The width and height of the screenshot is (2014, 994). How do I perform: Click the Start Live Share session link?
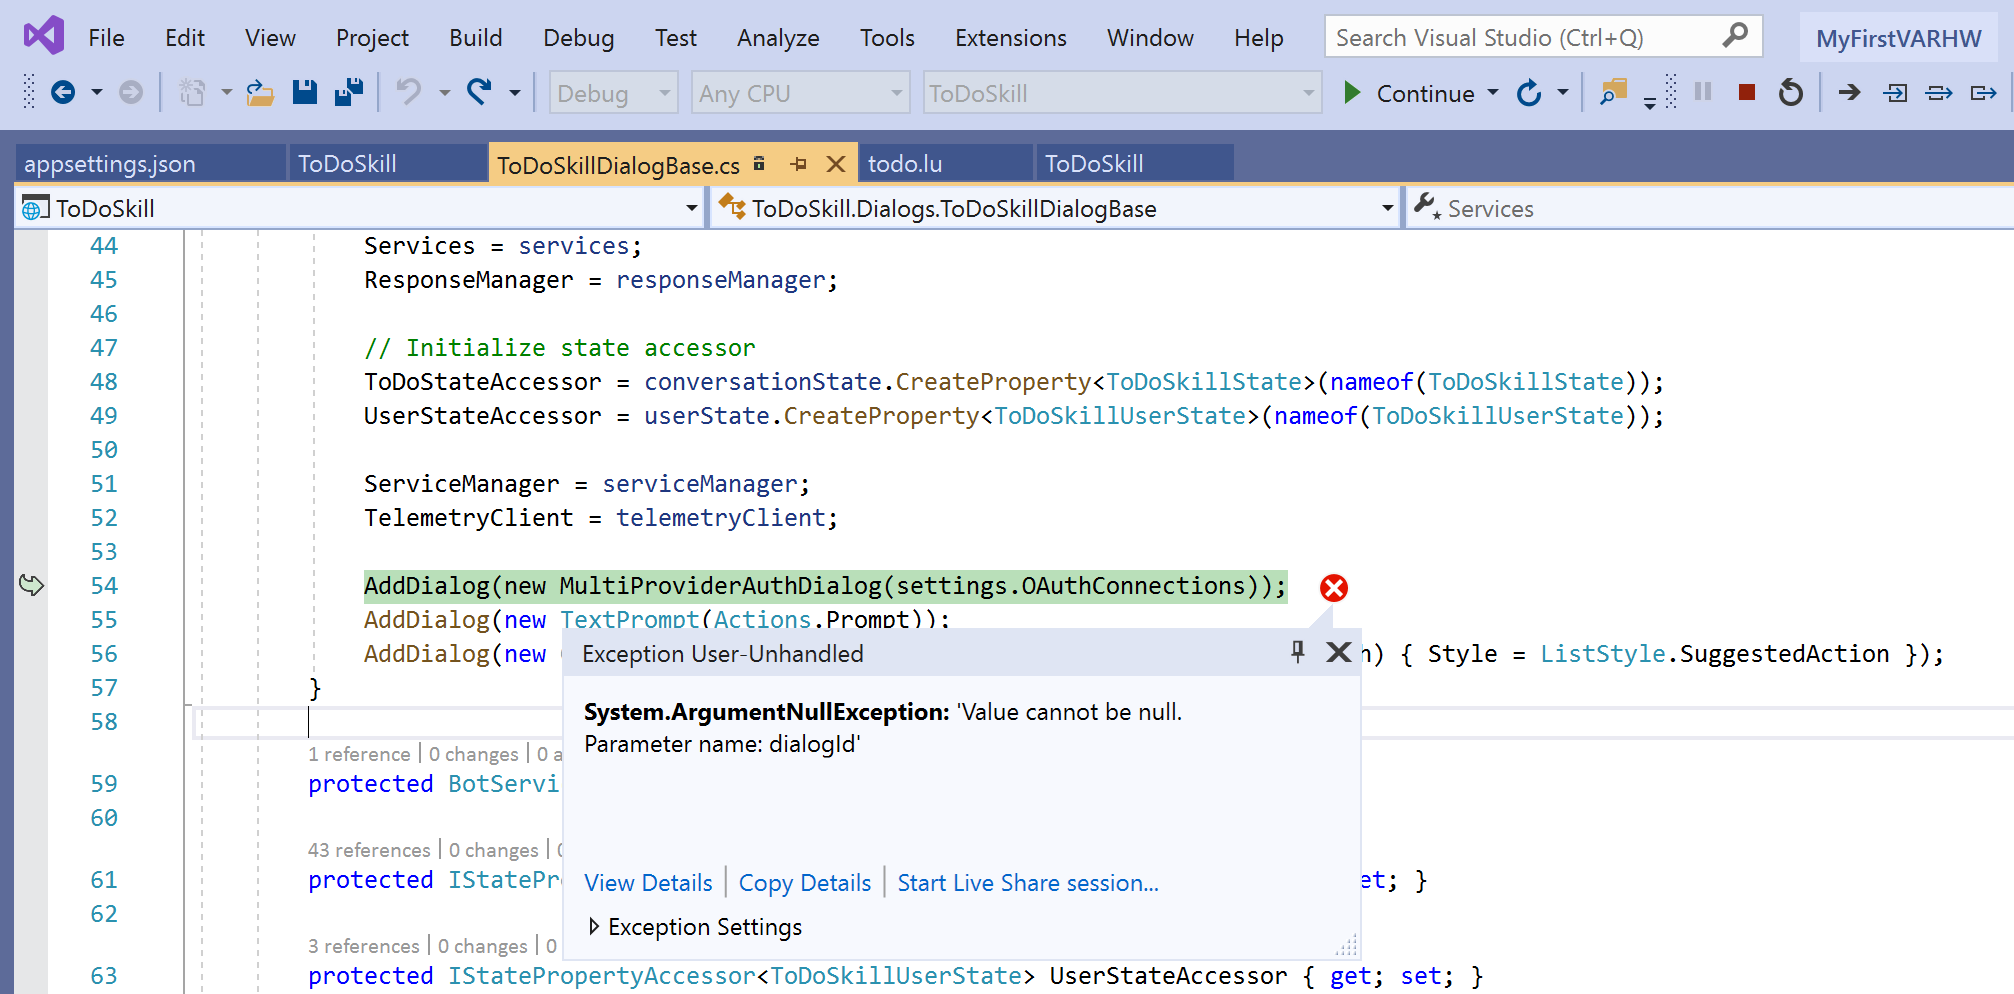pos(1027,882)
